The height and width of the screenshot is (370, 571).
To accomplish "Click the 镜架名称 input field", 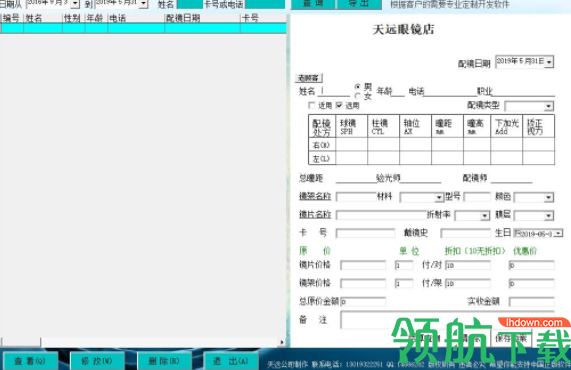I will [x=356, y=197].
